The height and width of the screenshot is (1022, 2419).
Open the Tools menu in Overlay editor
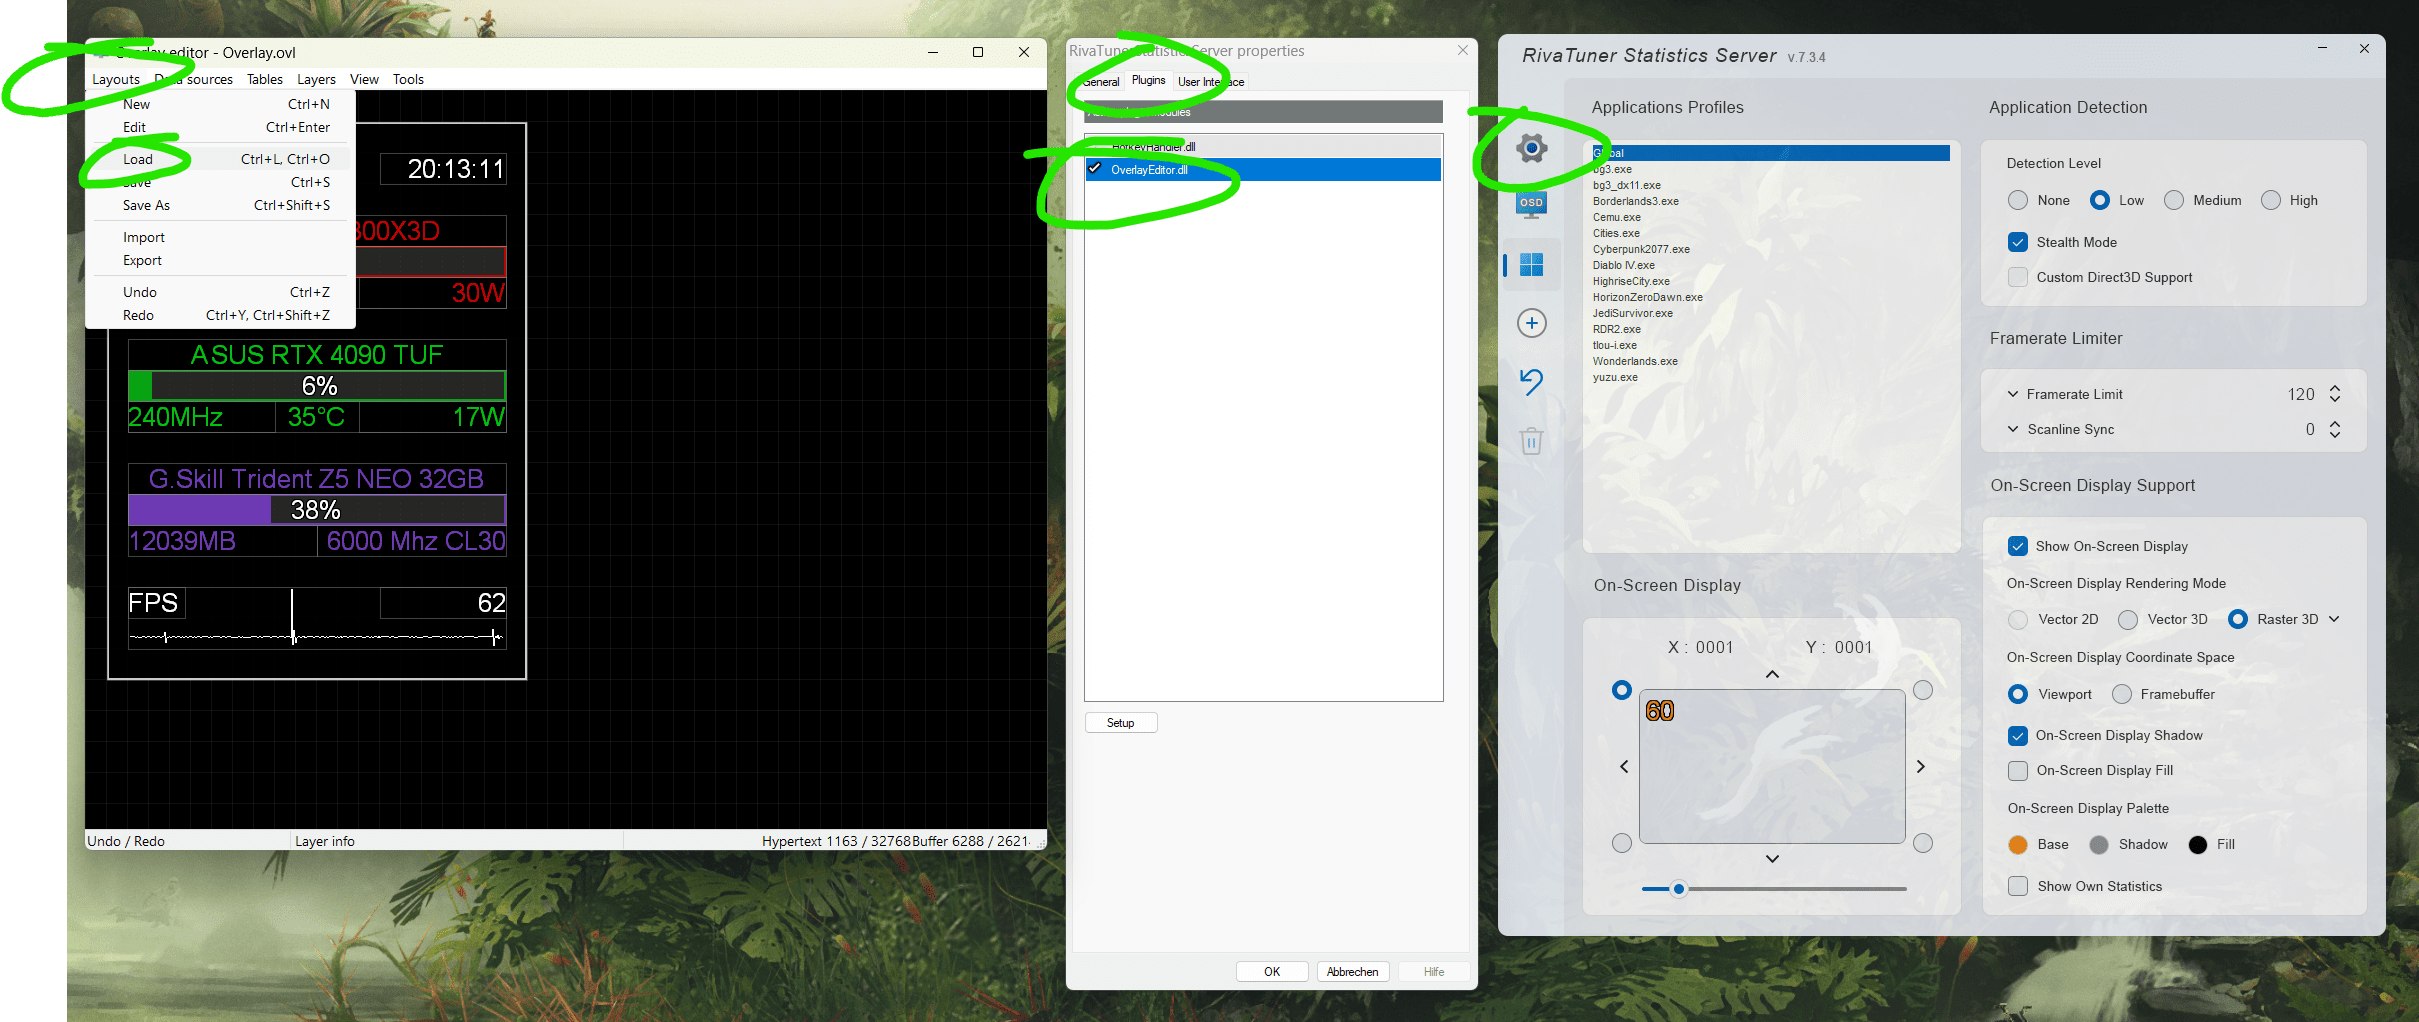408,79
